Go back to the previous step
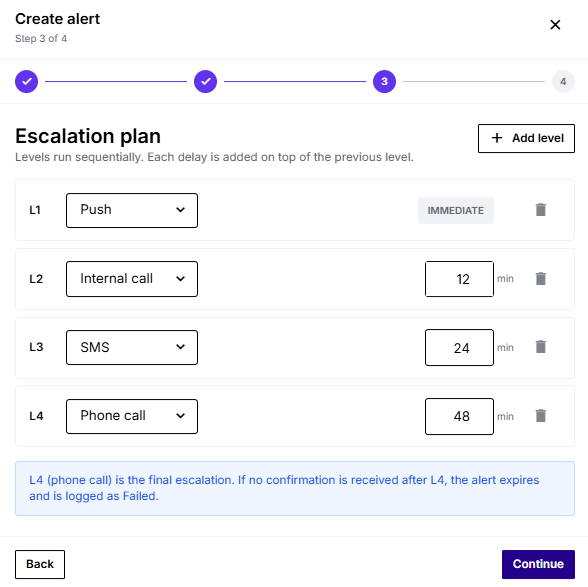This screenshot has width=588, height=587. (x=40, y=564)
